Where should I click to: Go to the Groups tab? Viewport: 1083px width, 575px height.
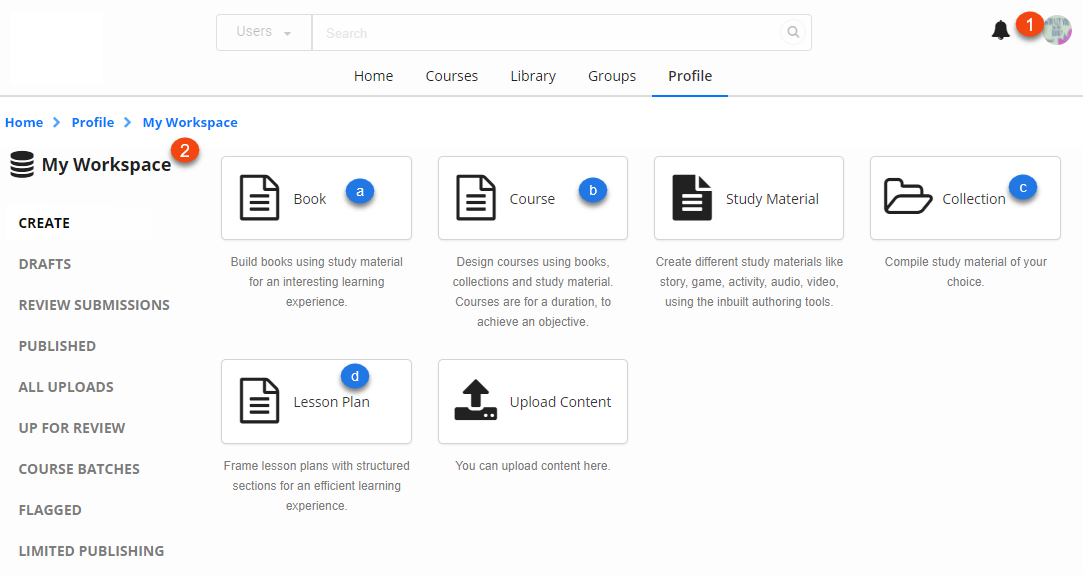pyautogui.click(x=612, y=76)
